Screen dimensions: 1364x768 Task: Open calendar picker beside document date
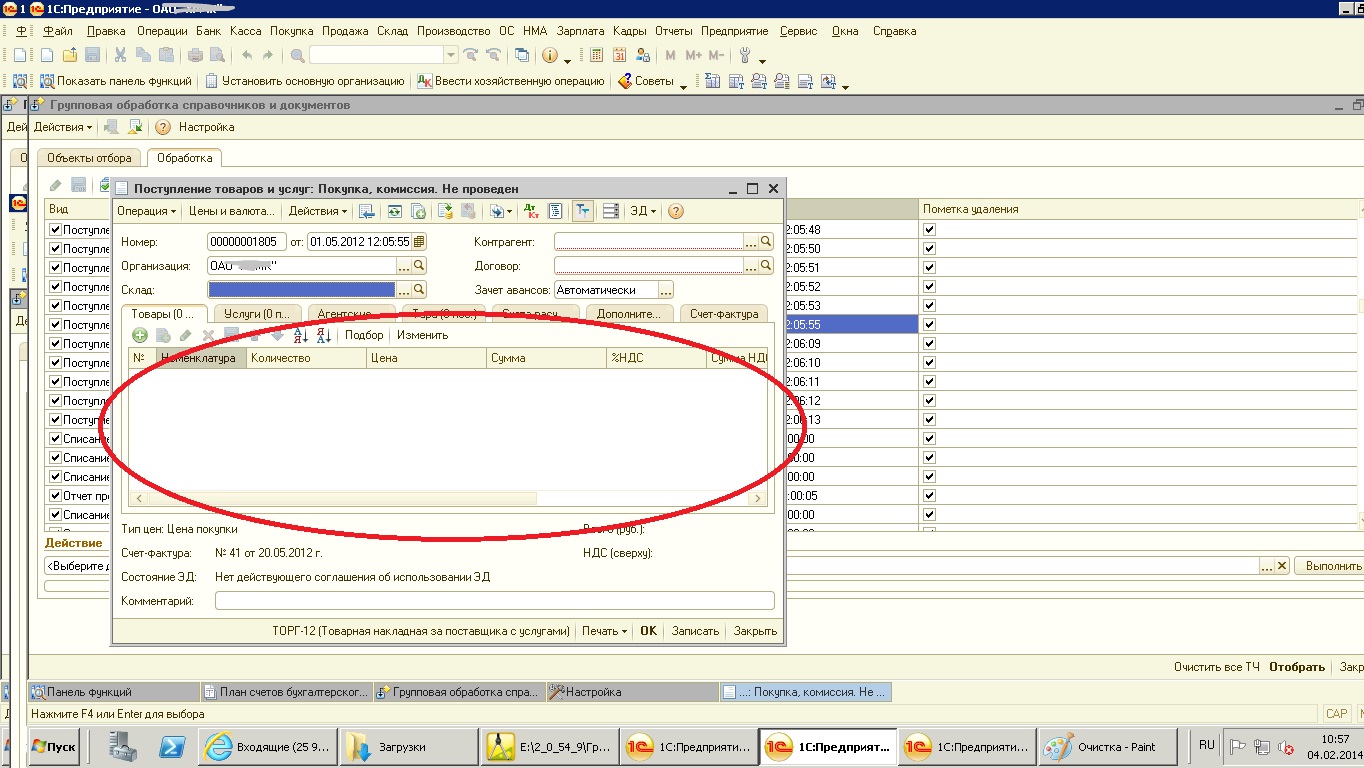coord(419,241)
